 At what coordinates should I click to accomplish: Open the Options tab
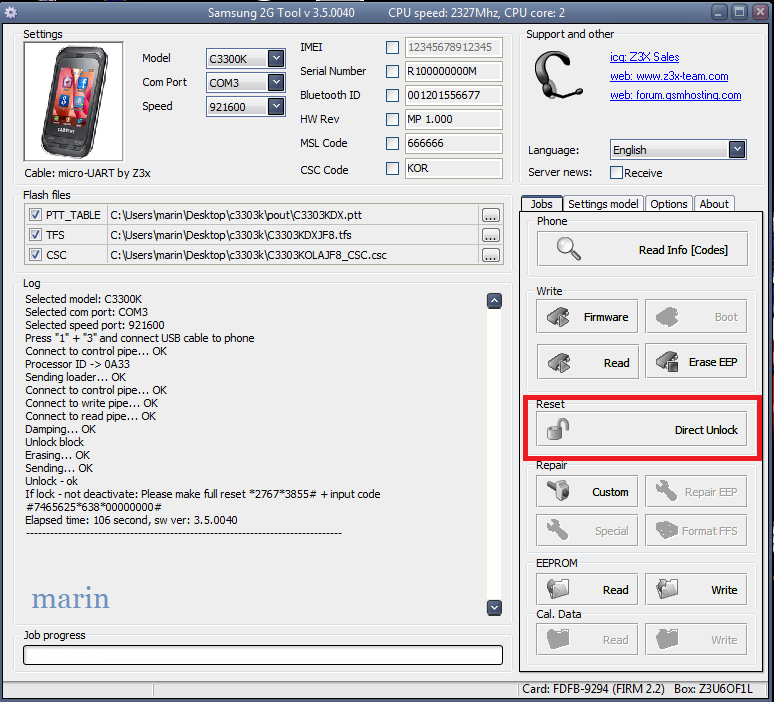(x=668, y=204)
